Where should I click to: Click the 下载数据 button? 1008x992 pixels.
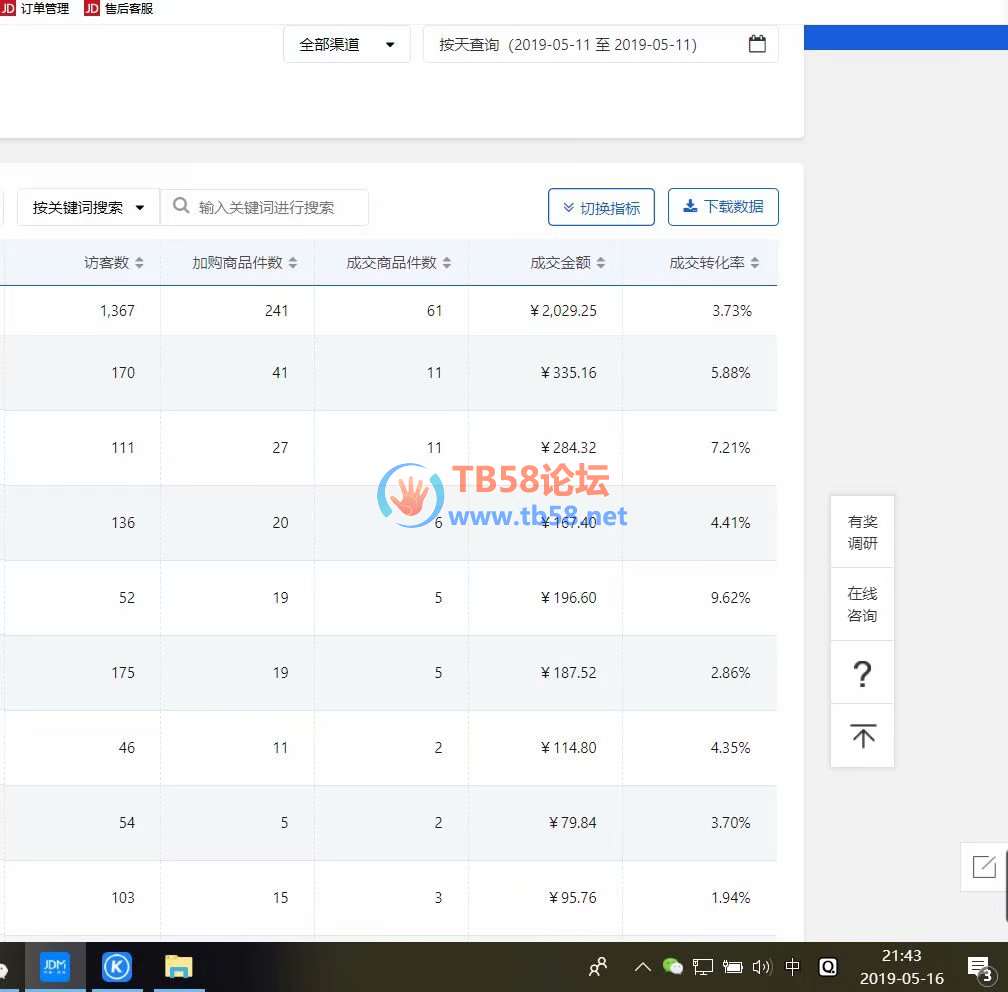click(x=723, y=207)
